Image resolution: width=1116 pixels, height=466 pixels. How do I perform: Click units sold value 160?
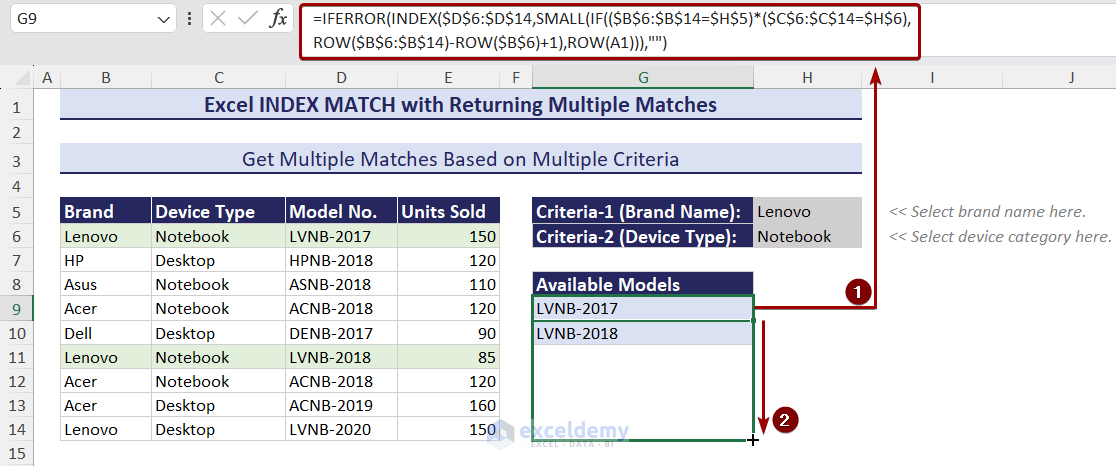(448, 406)
